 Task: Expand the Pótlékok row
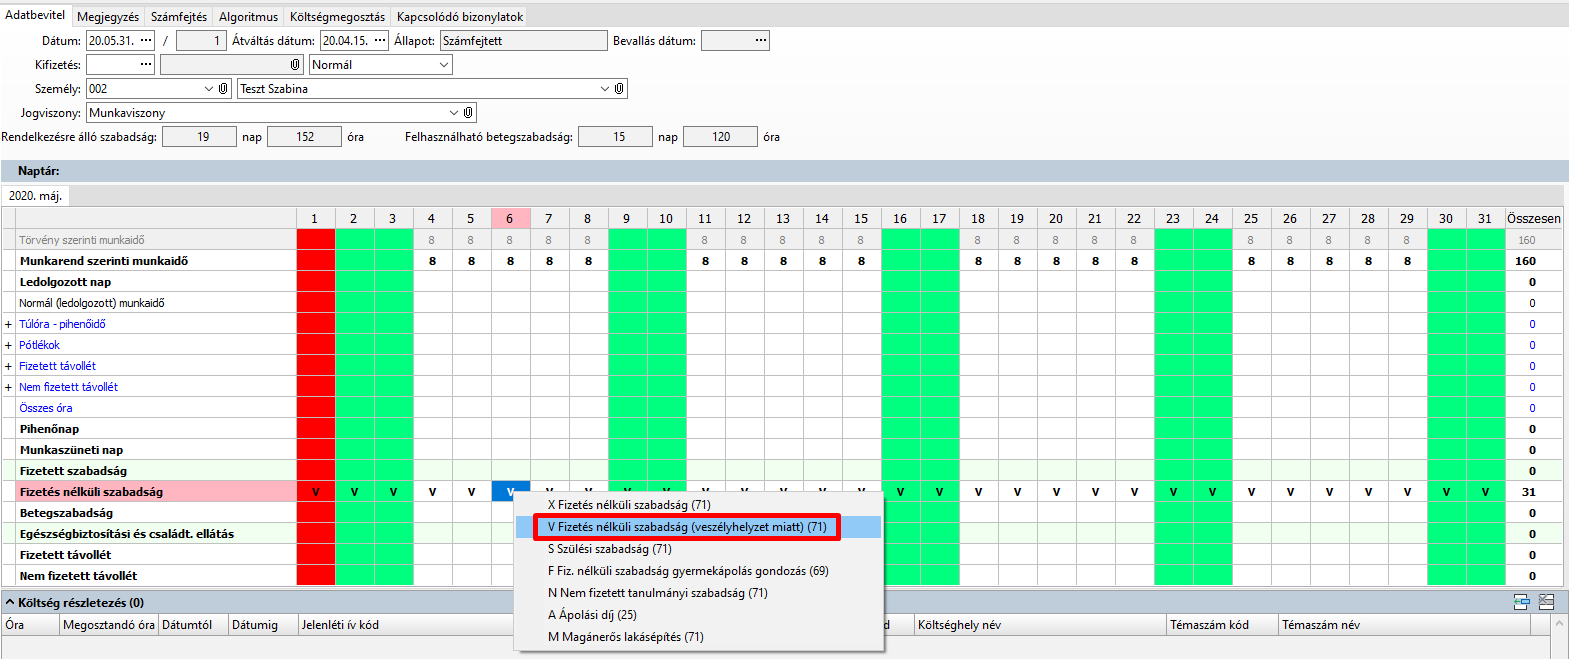(9, 345)
